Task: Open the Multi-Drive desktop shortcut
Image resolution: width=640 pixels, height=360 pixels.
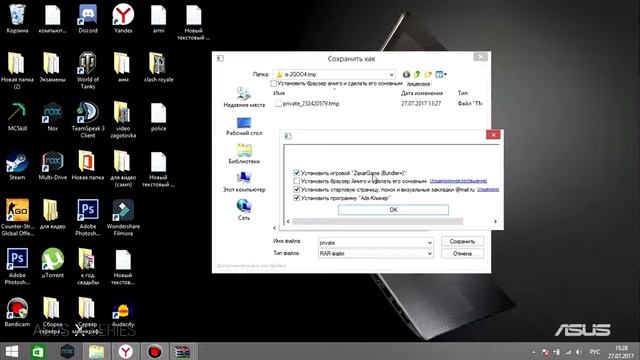Action: pyautogui.click(x=52, y=166)
